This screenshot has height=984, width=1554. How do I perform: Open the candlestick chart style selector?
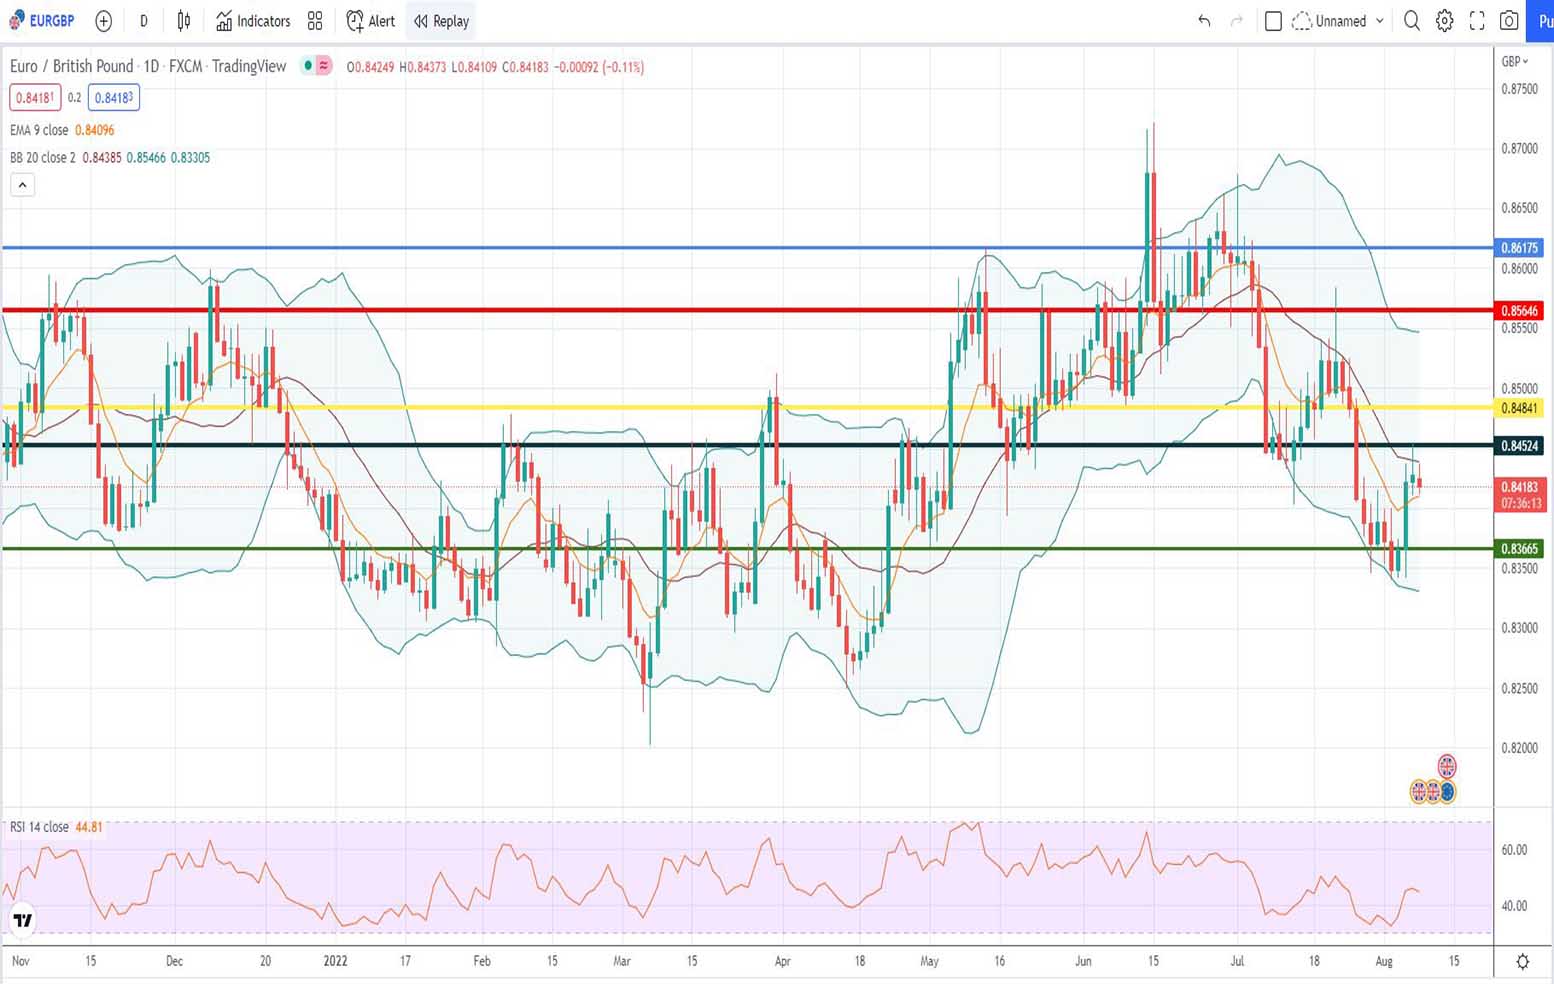(184, 21)
